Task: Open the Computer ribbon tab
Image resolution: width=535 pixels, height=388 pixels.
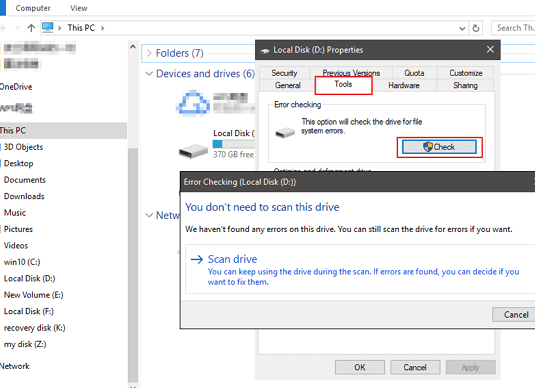Action: pos(33,8)
